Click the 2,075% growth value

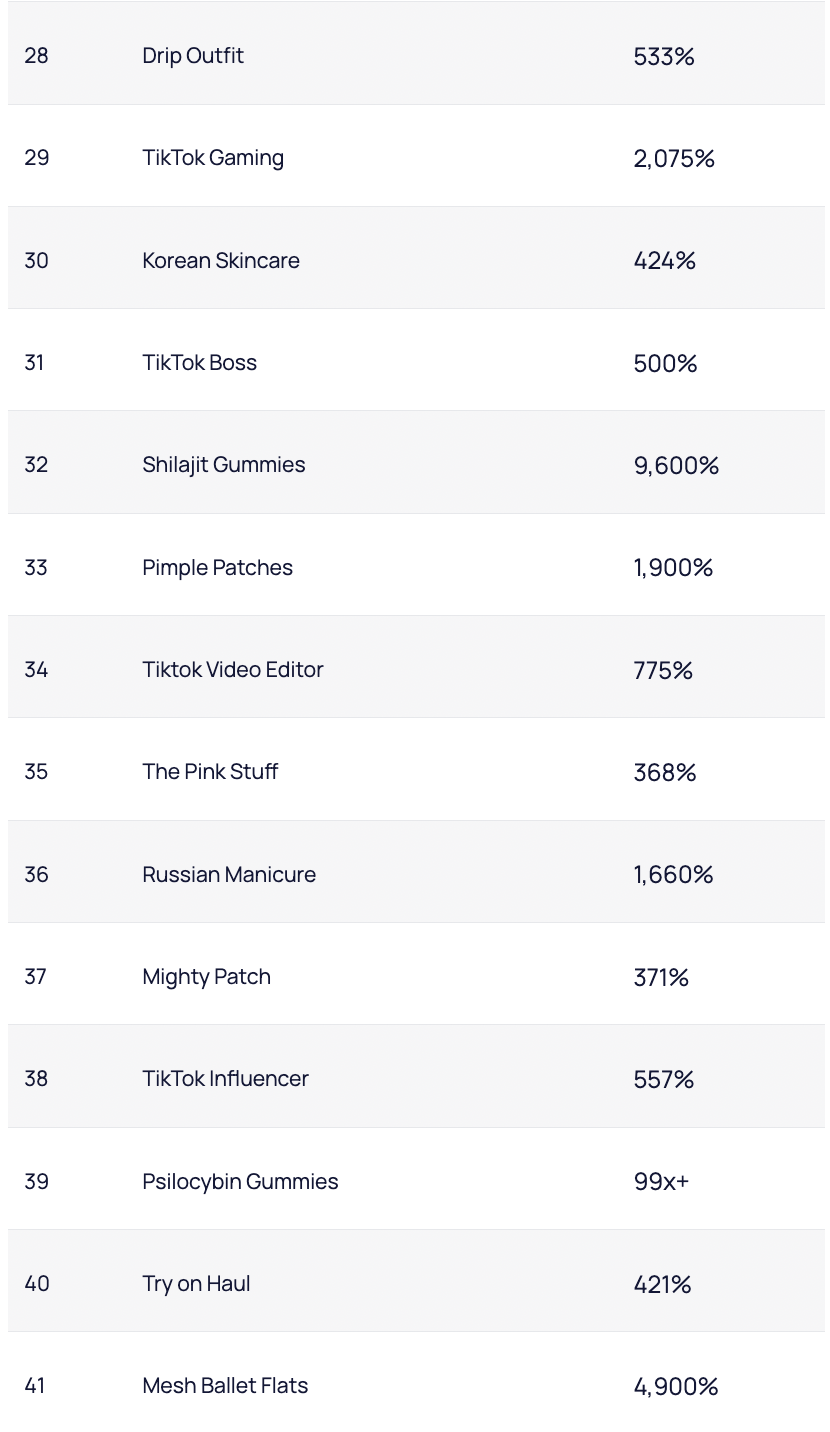click(675, 158)
